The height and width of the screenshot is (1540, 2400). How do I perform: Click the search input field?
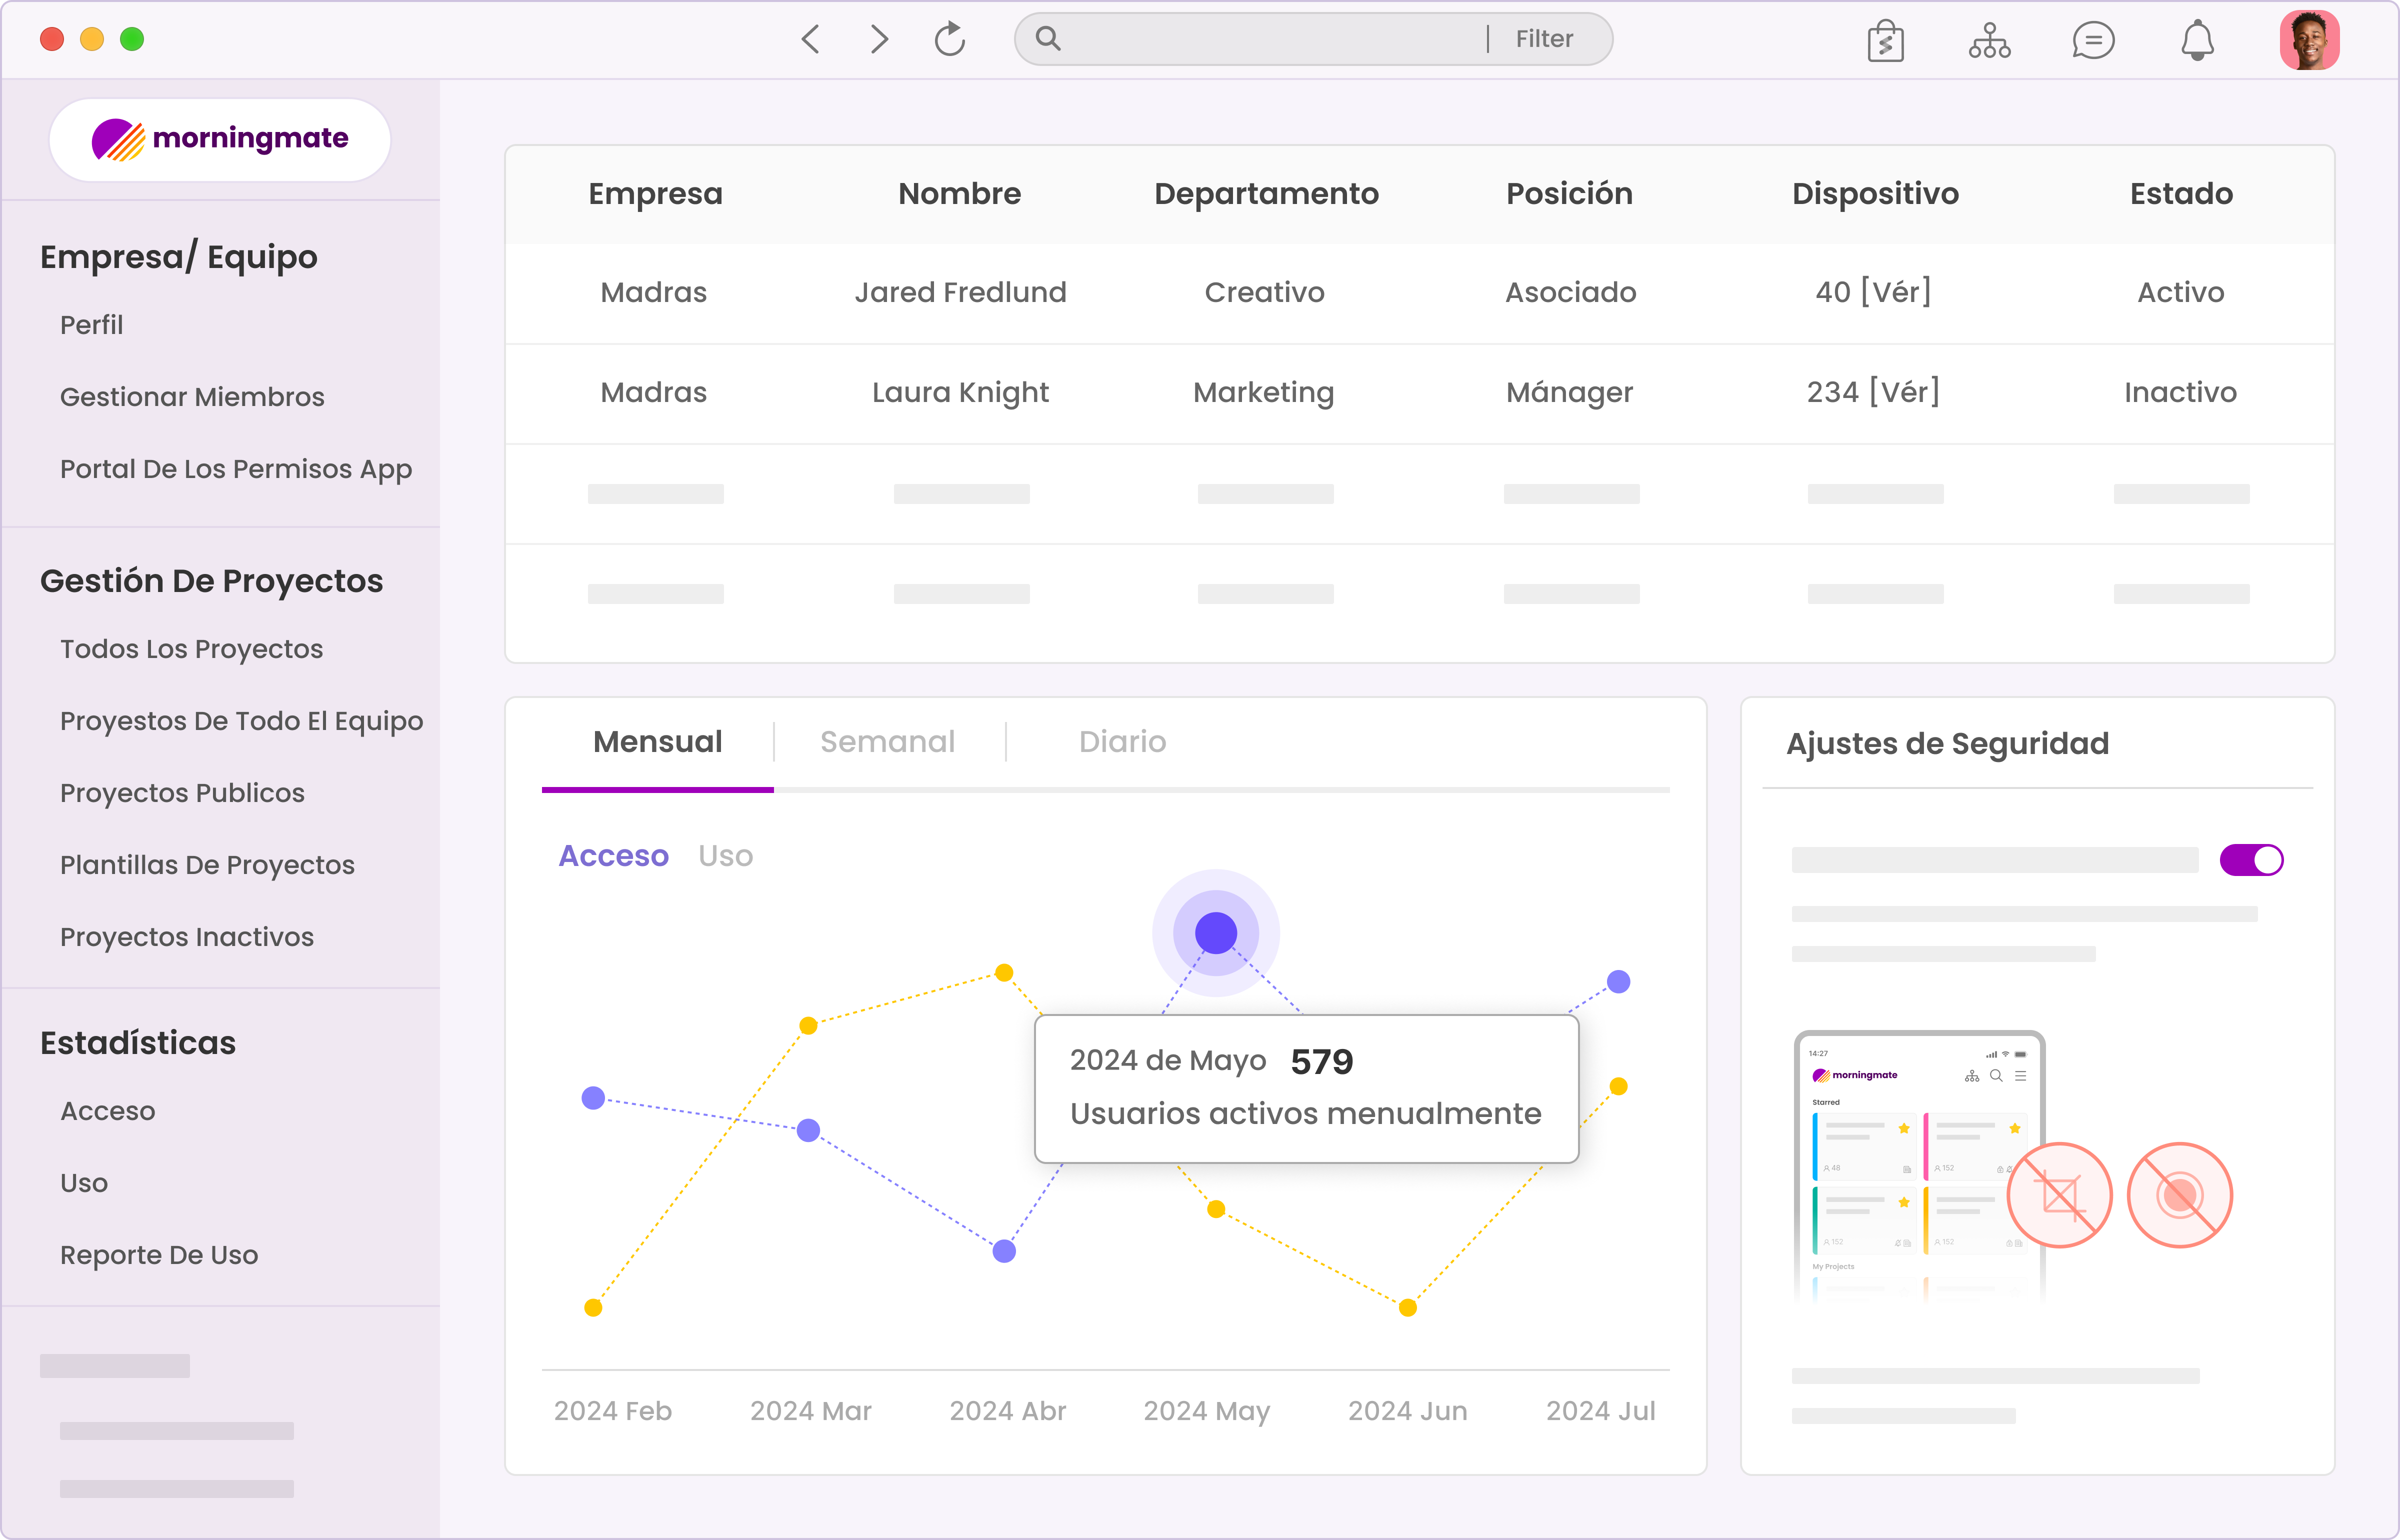click(1260, 39)
